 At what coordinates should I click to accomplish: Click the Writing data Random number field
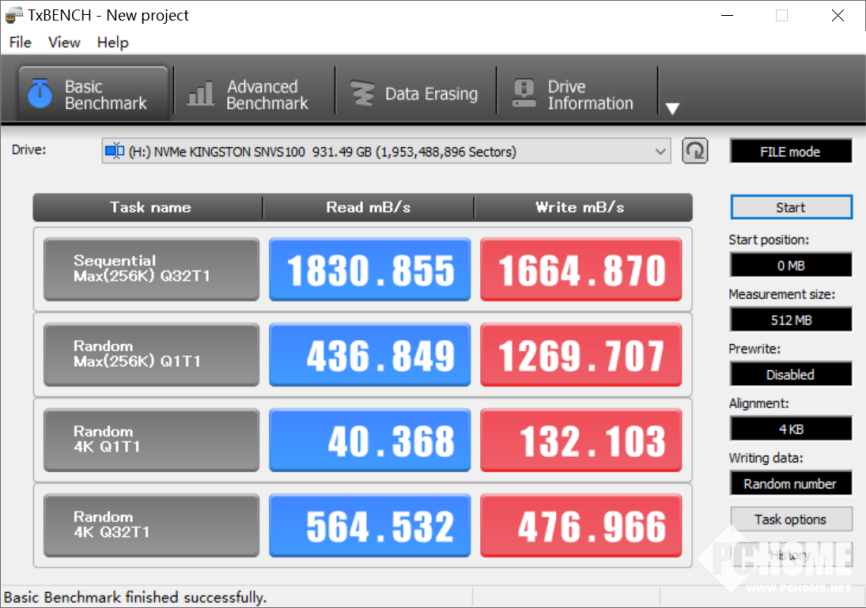point(790,483)
